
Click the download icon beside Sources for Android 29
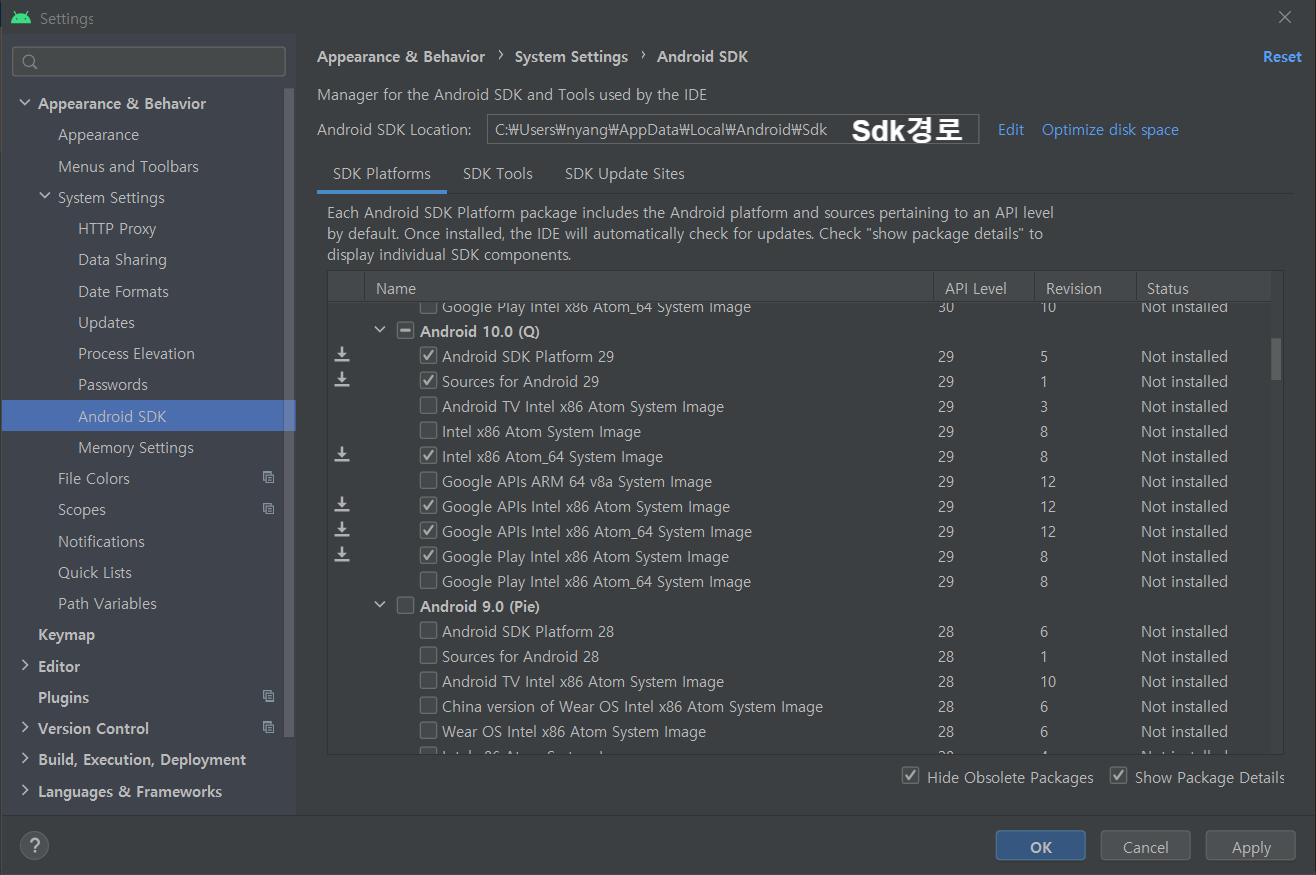(342, 379)
